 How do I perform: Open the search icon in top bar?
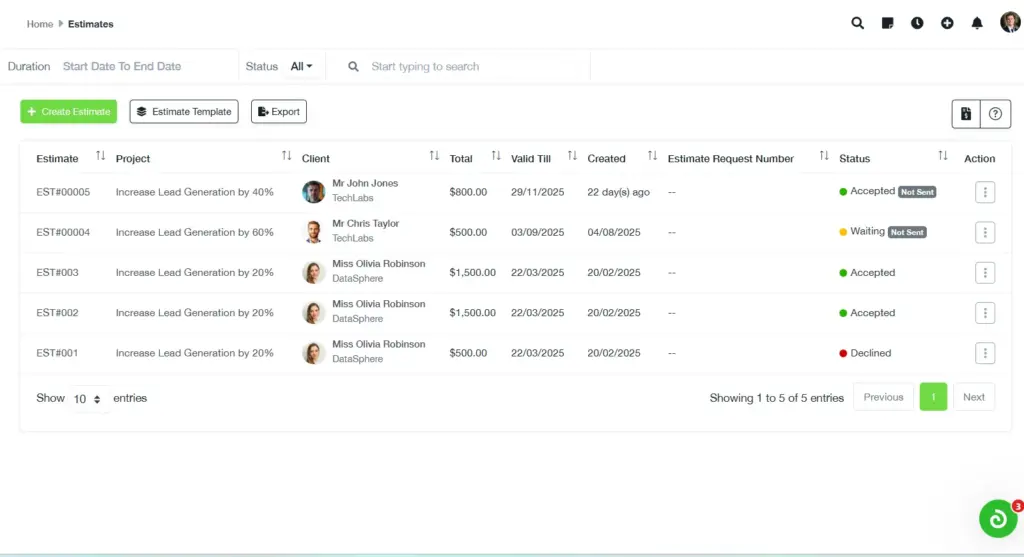point(857,24)
